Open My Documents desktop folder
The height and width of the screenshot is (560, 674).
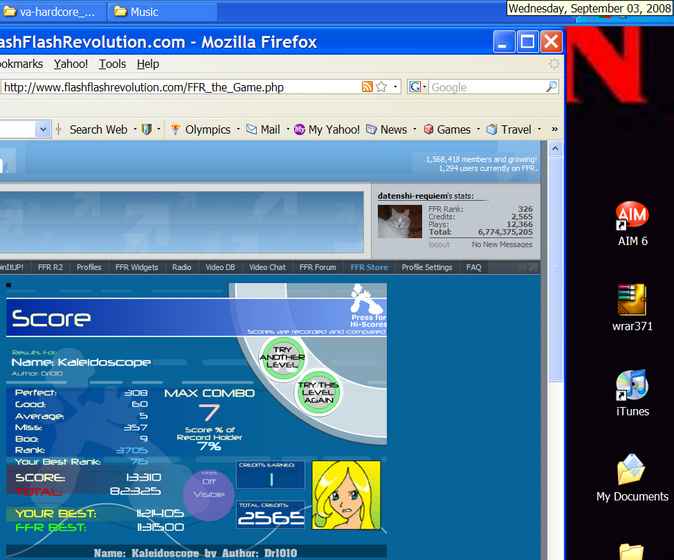coord(632,478)
